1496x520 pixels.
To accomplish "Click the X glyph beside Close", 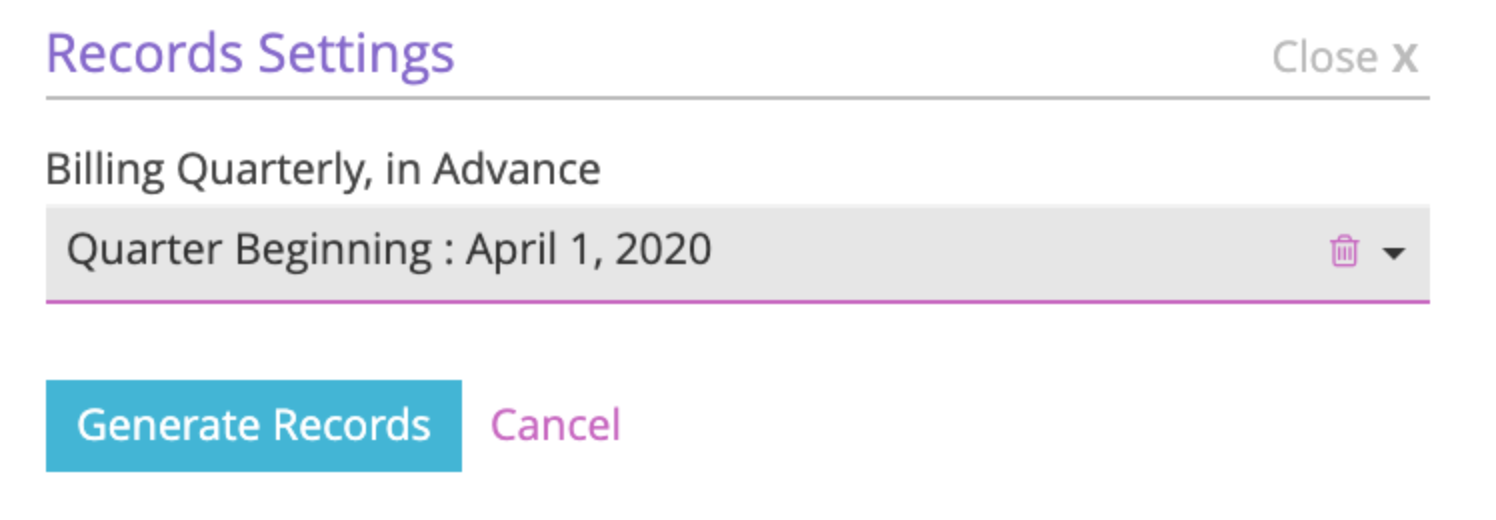I will (1405, 58).
